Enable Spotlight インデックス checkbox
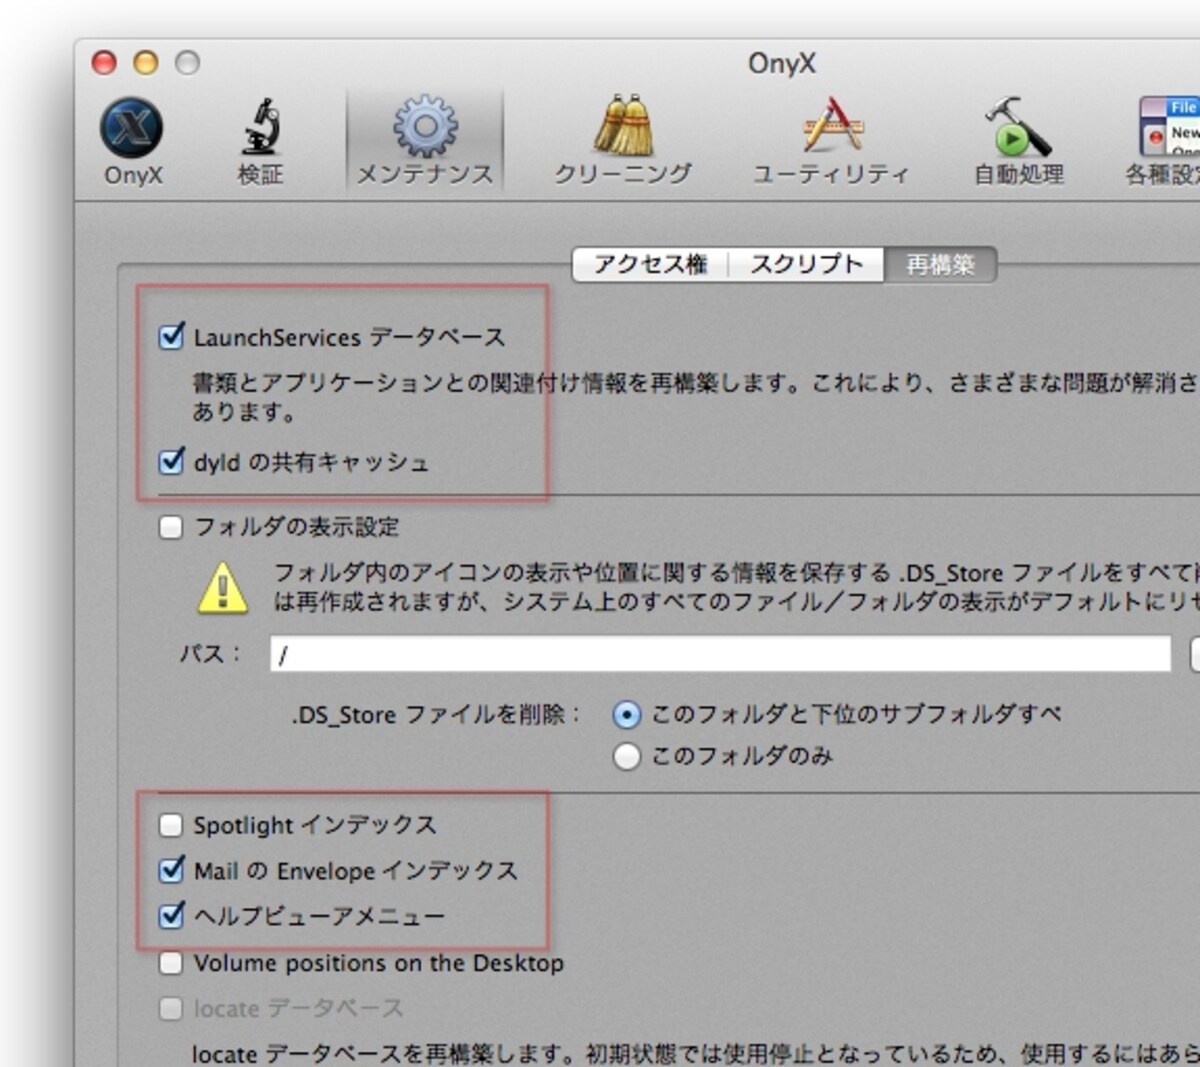Screen dimensions: 1200x1067 coord(171,825)
